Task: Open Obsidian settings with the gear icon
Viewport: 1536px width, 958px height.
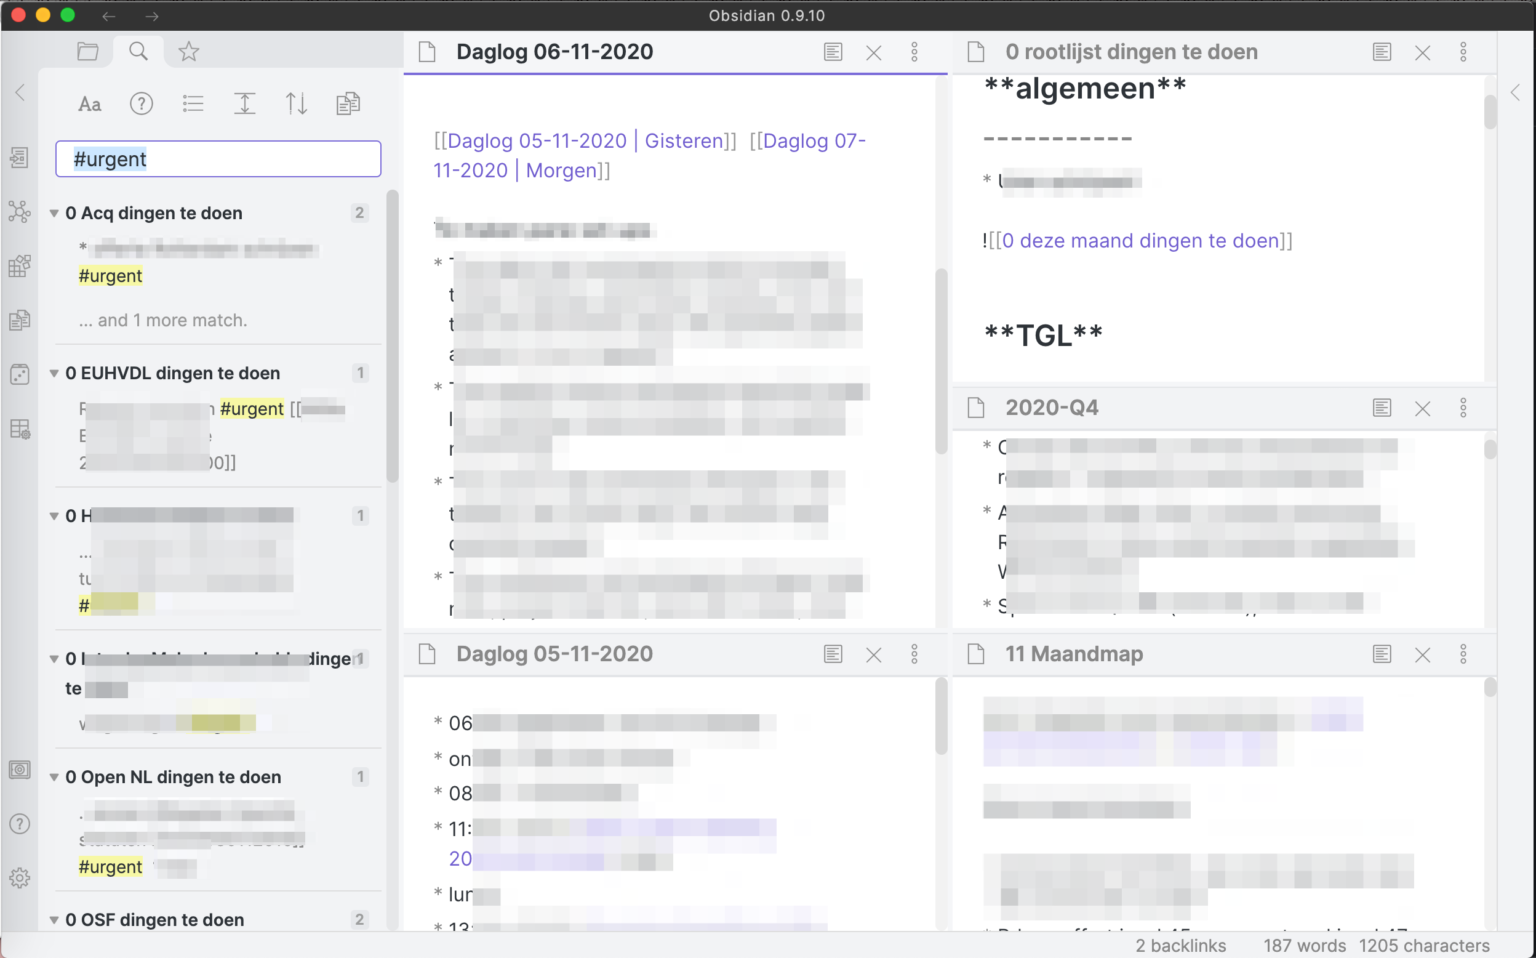Action: tap(19, 878)
